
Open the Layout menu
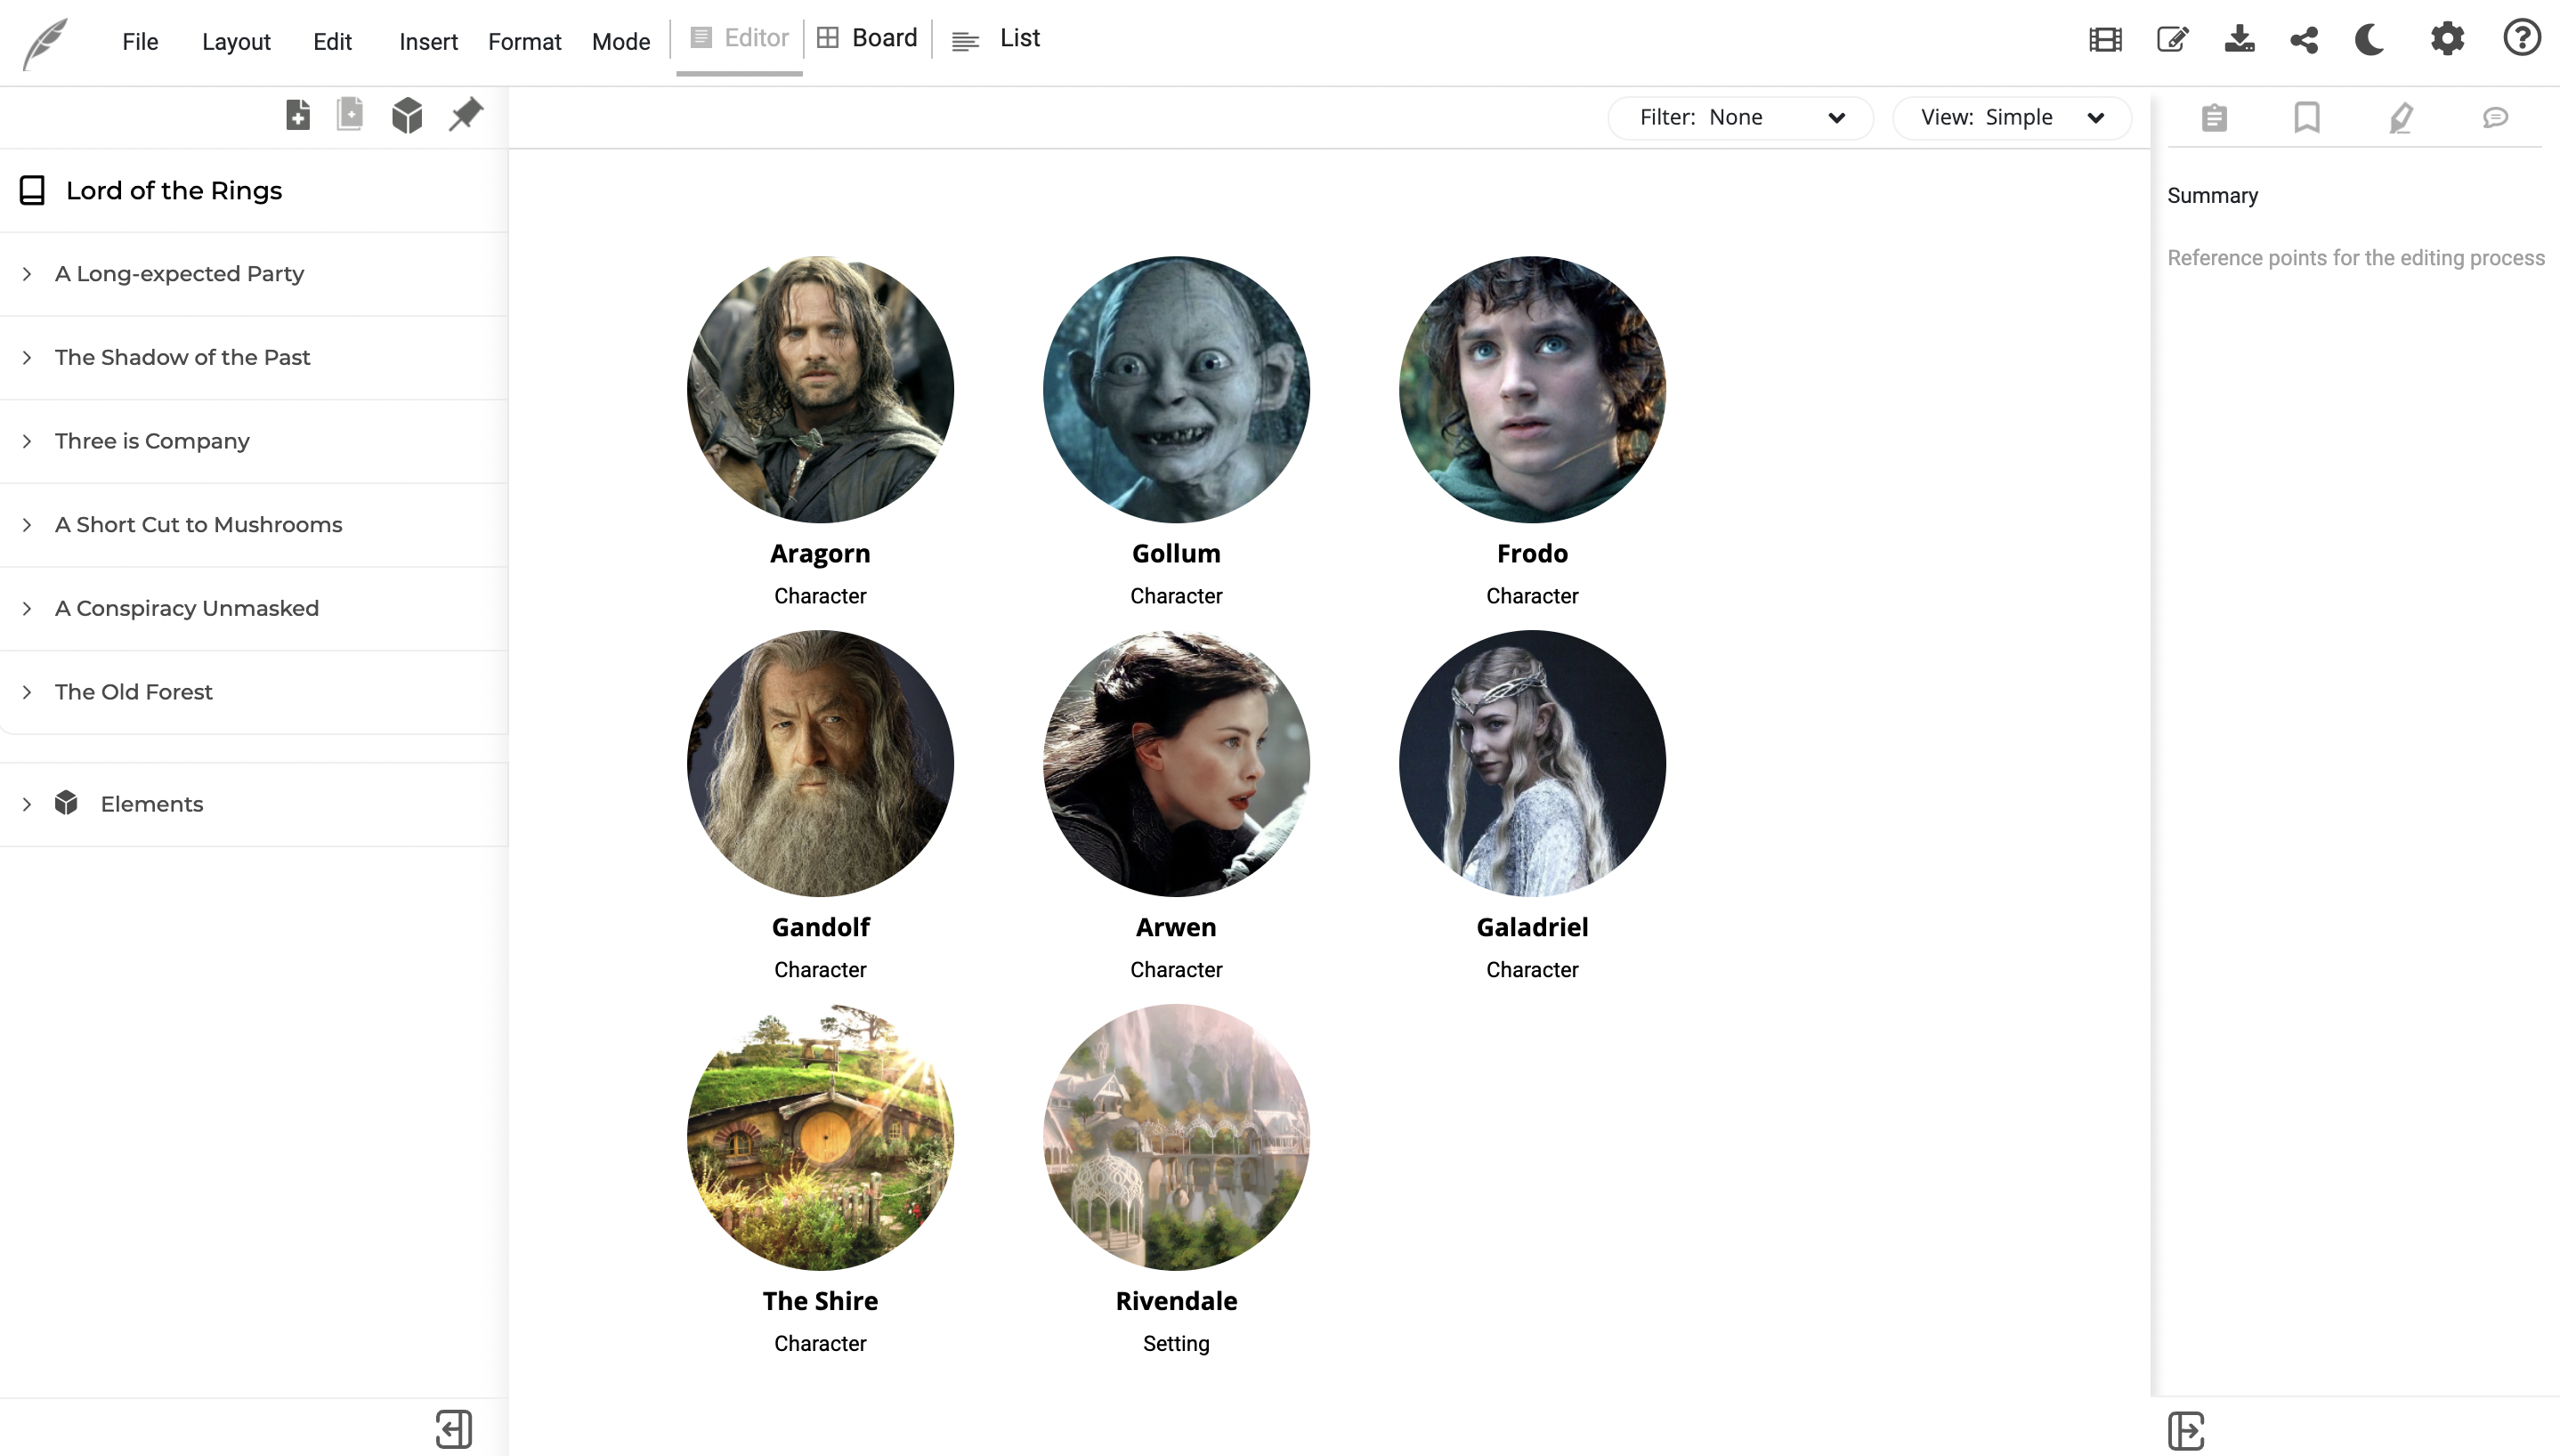pos(236,41)
